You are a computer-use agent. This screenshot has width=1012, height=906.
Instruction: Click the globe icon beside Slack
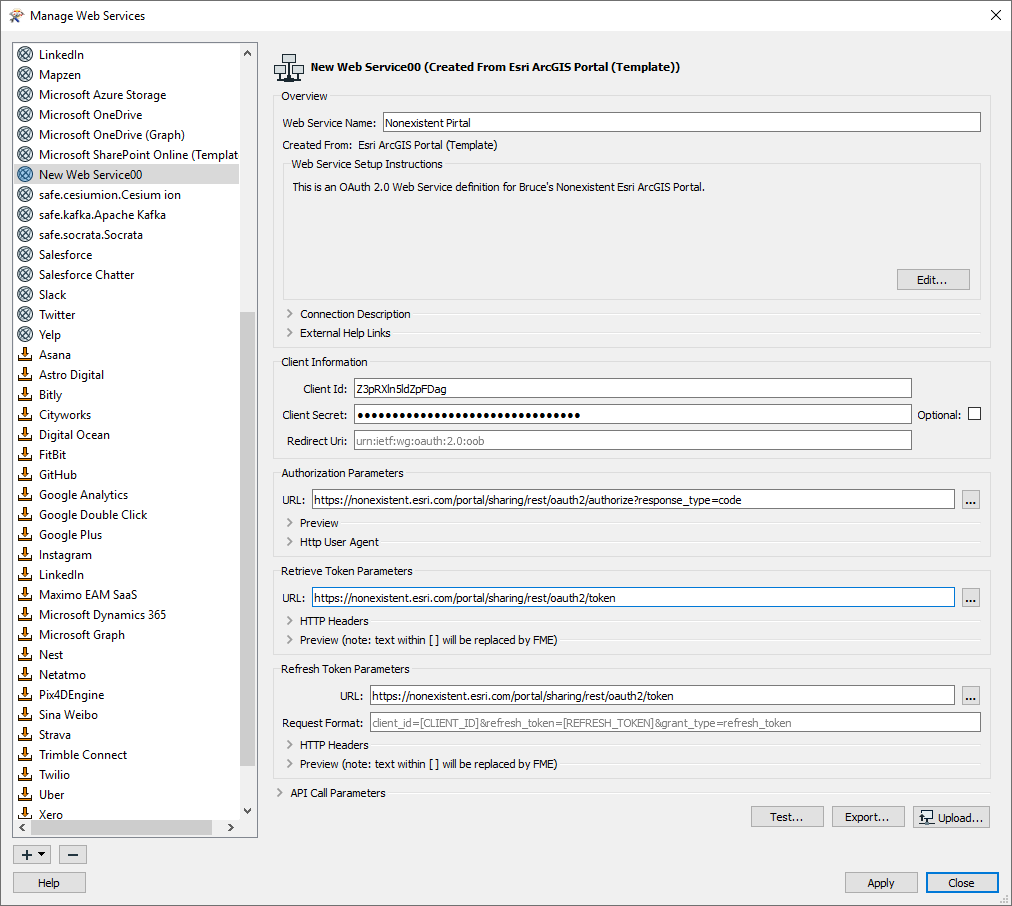click(25, 294)
